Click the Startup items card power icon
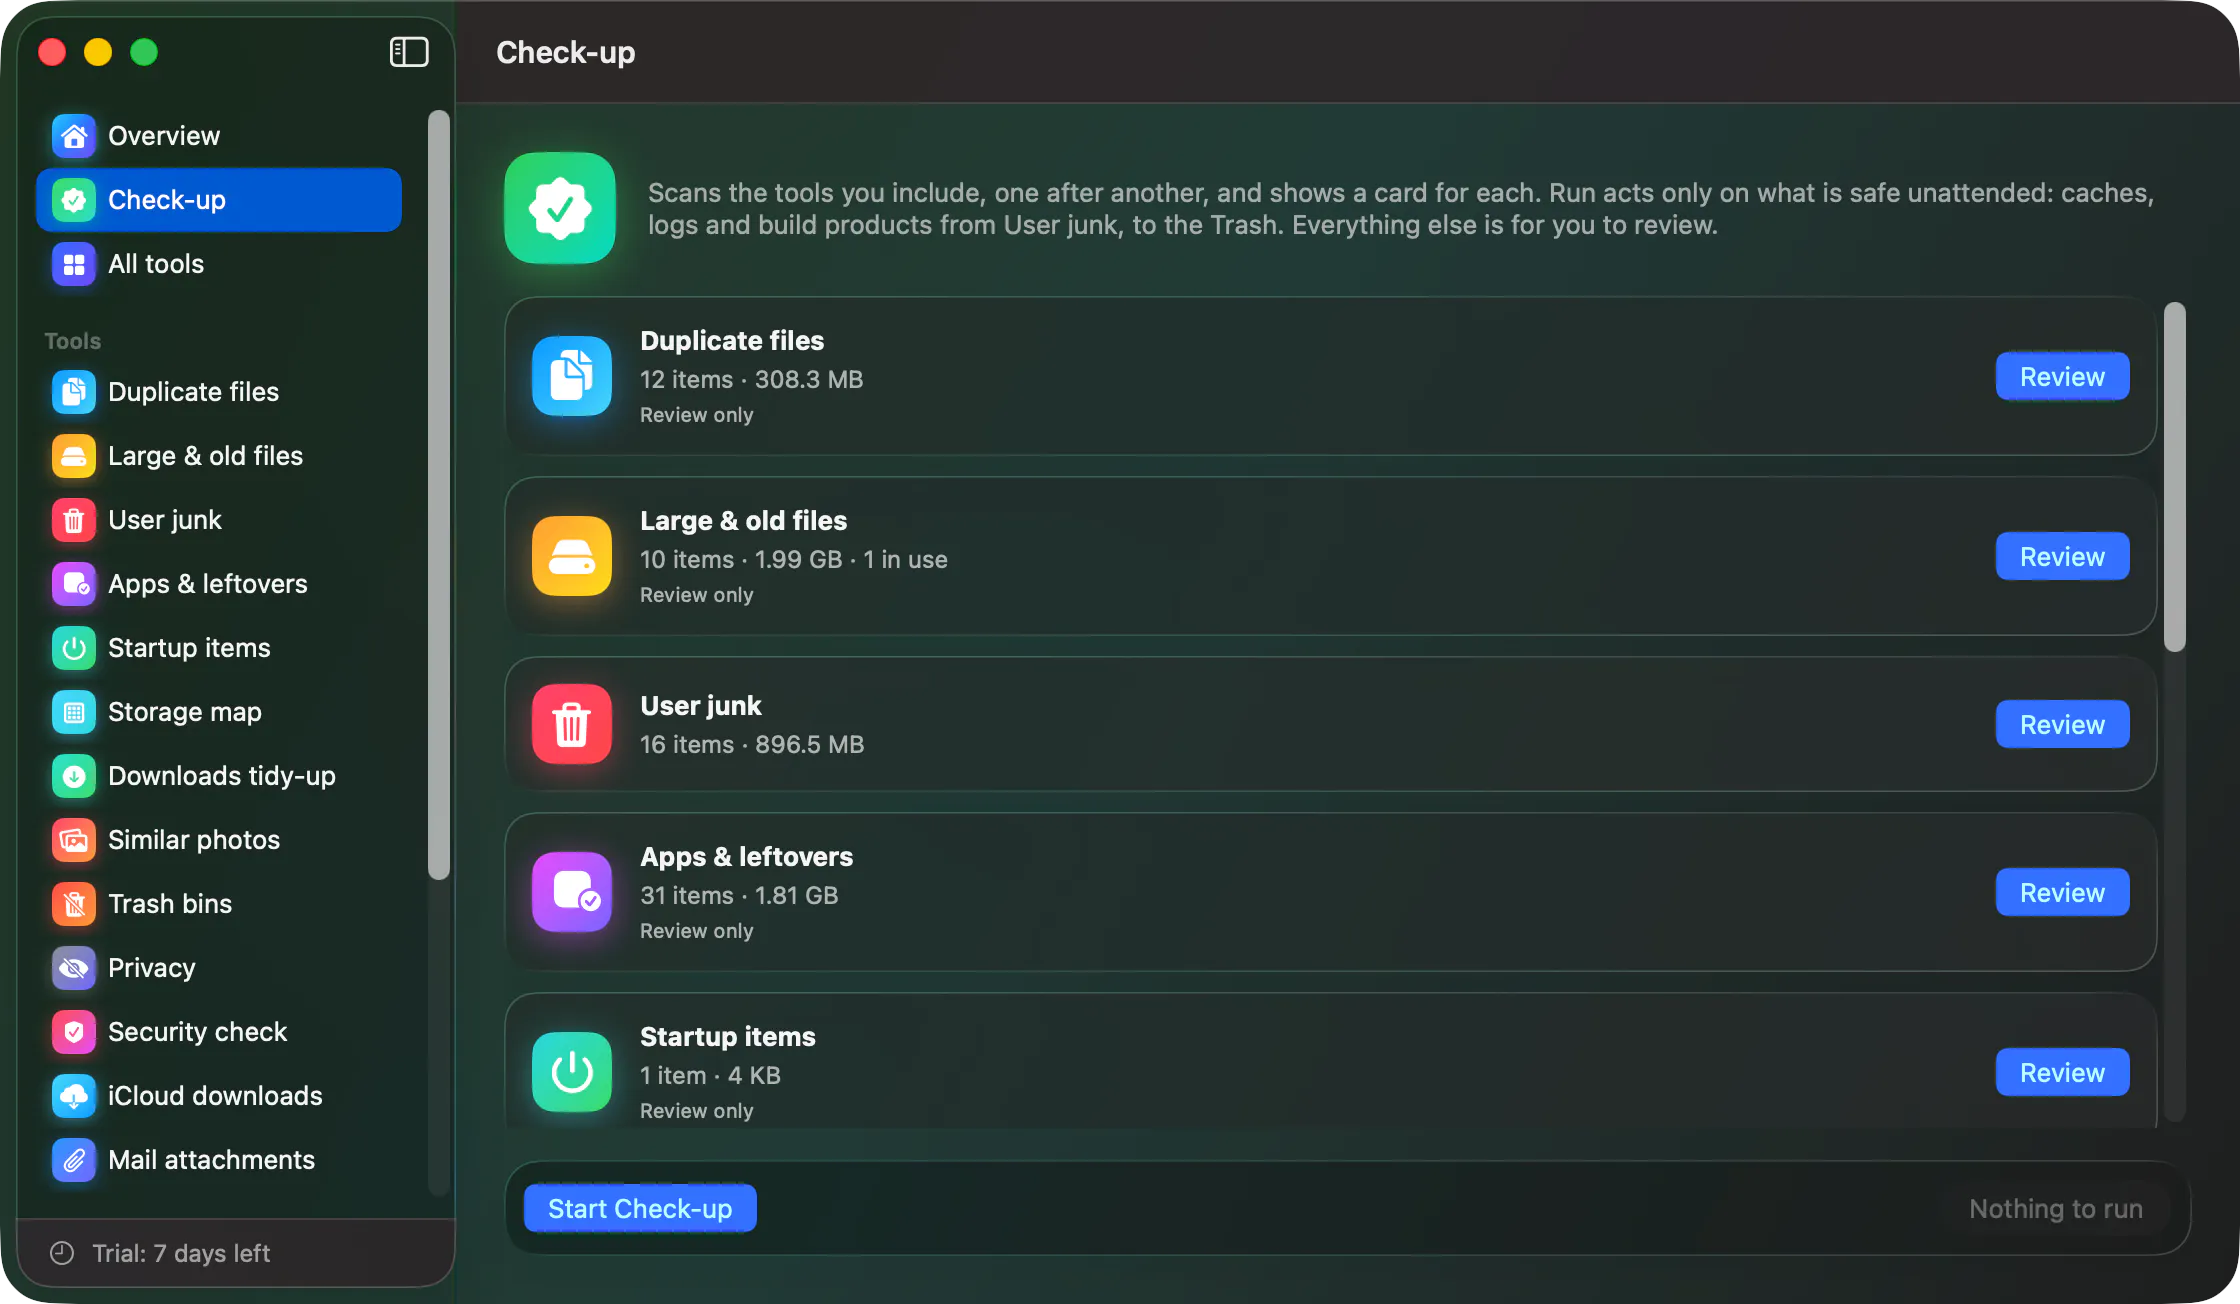Image resolution: width=2240 pixels, height=1304 pixels. coord(572,1072)
